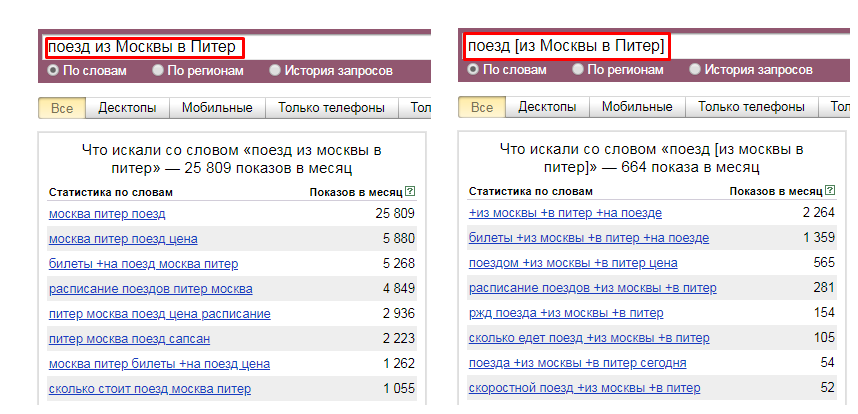
Task: Click heading '25 809 показов в месяц'
Action: (x=268, y=168)
